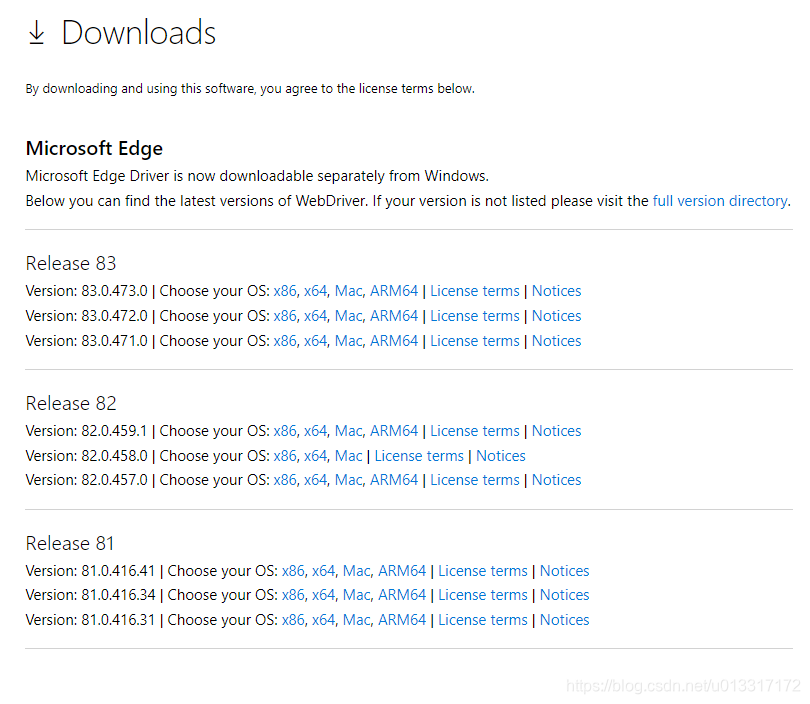
Task: Select the Release 83 heading text
Action: [71, 263]
